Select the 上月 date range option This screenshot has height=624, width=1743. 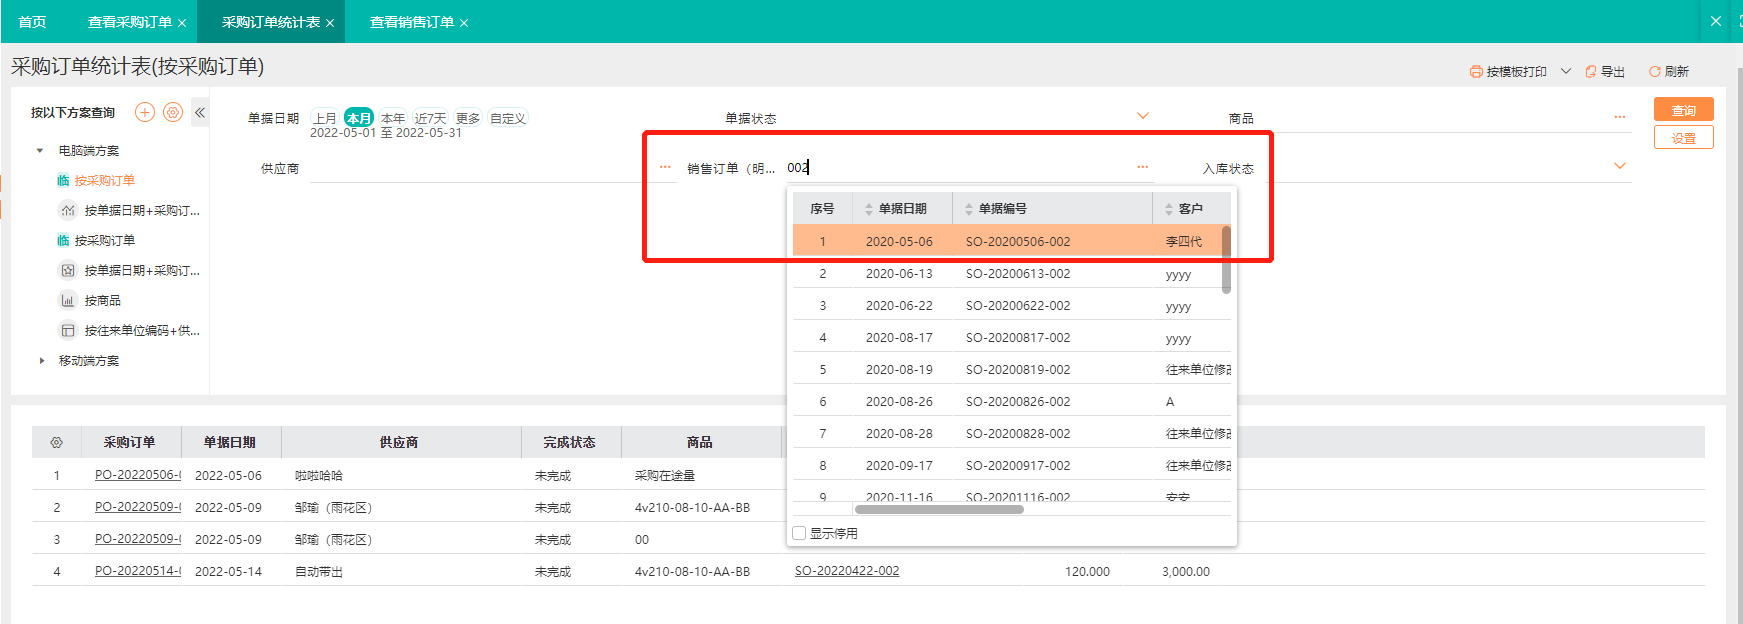(x=325, y=118)
